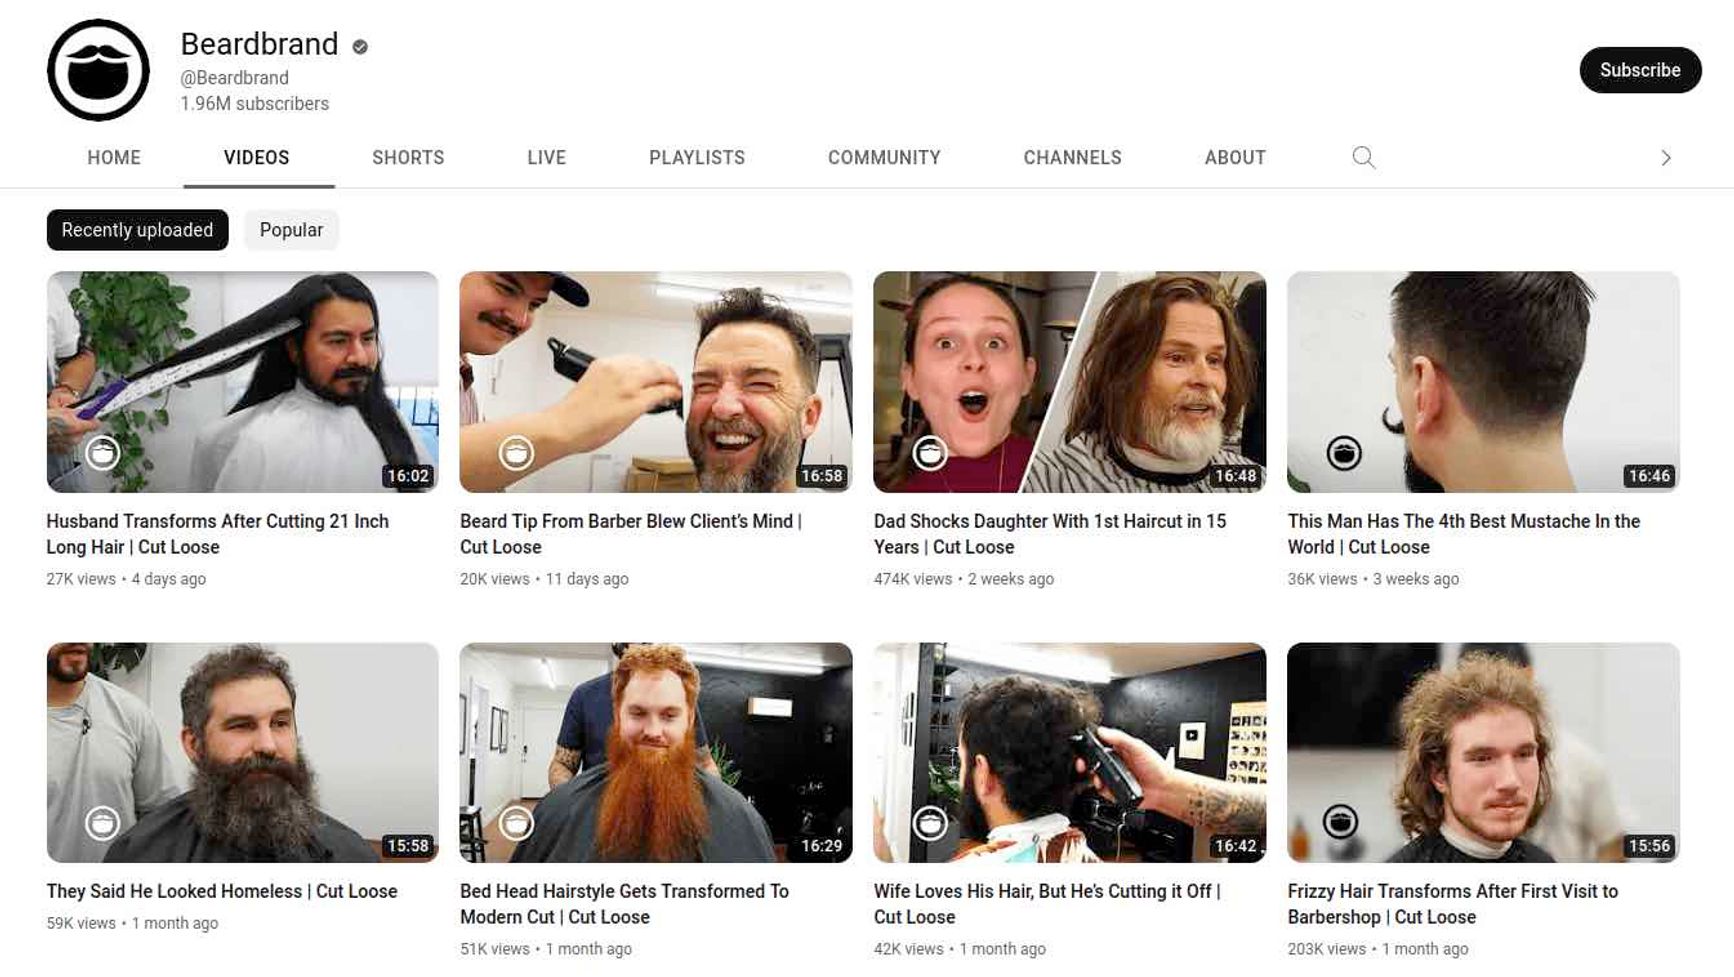Click title 'Dad Shocks Daughter With 1st Haircut'

click(x=1050, y=534)
